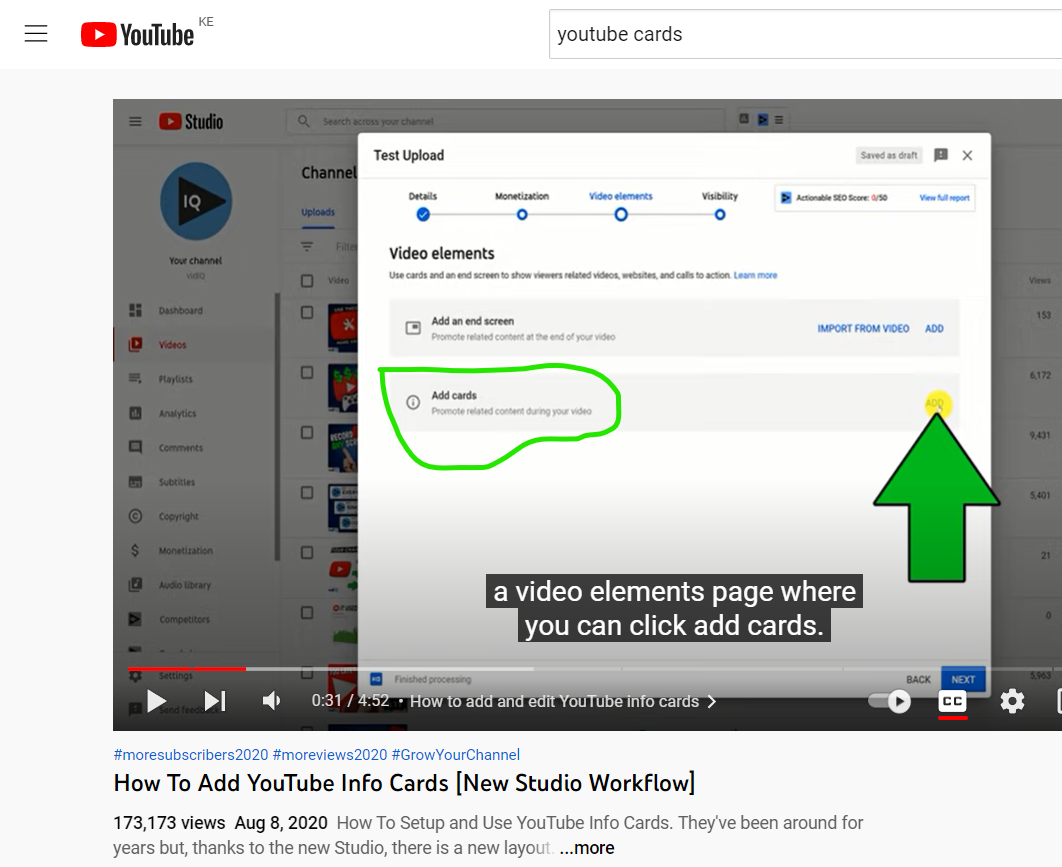Click the Studio search magnifier icon

[303, 121]
